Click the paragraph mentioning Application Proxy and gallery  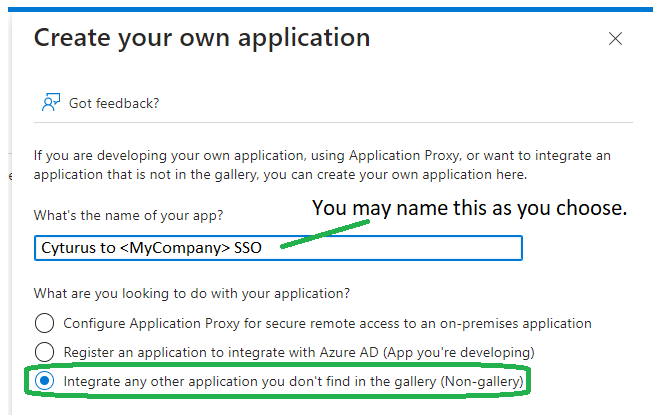pyautogui.click(x=322, y=165)
